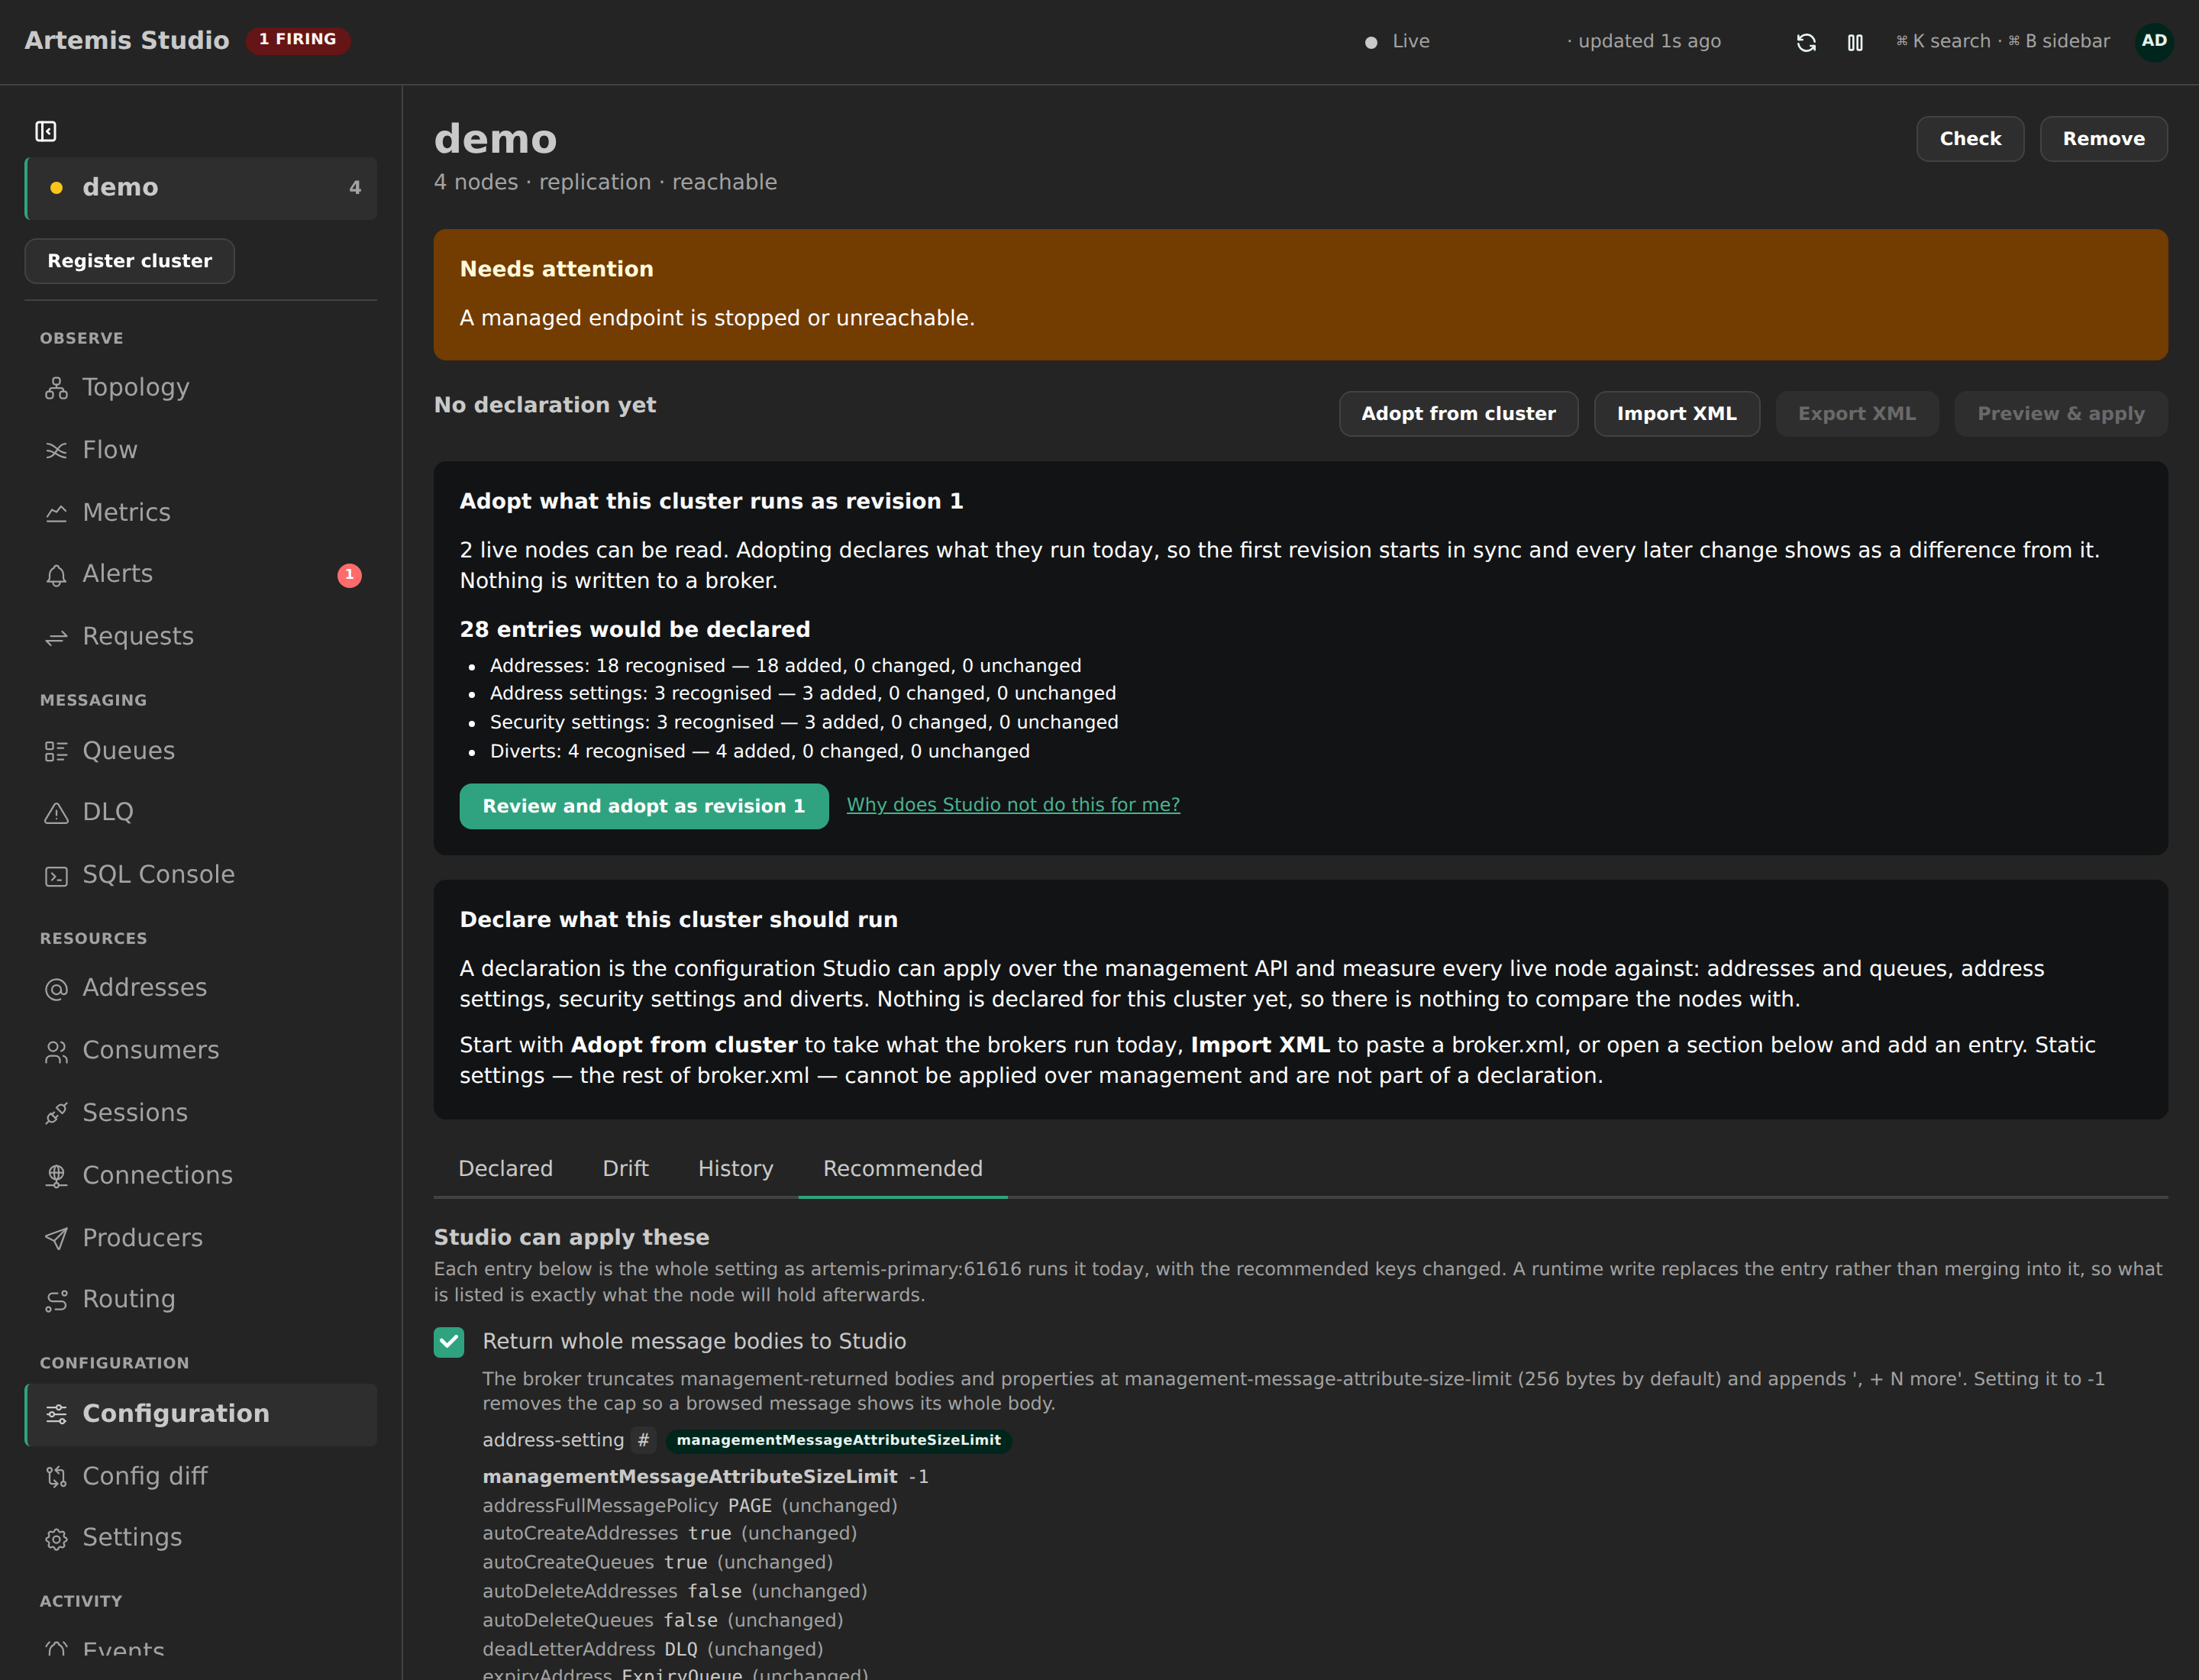This screenshot has width=2199, height=1680.
Task: Click Preview & apply button
Action: point(2060,414)
